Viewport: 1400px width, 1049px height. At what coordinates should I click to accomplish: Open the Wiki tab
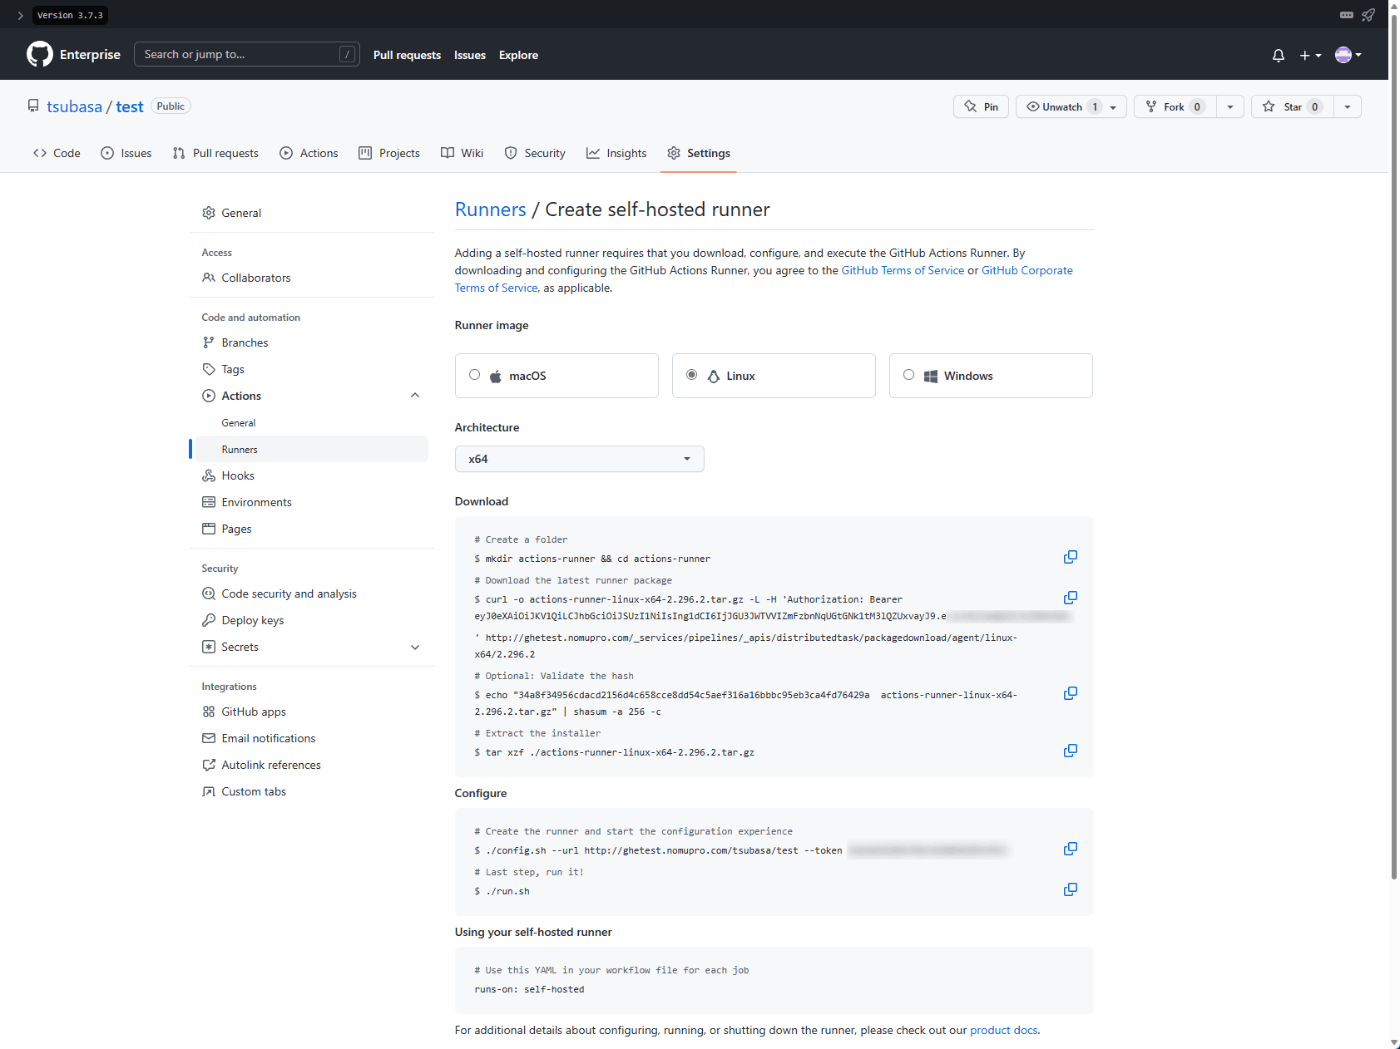[462, 153]
